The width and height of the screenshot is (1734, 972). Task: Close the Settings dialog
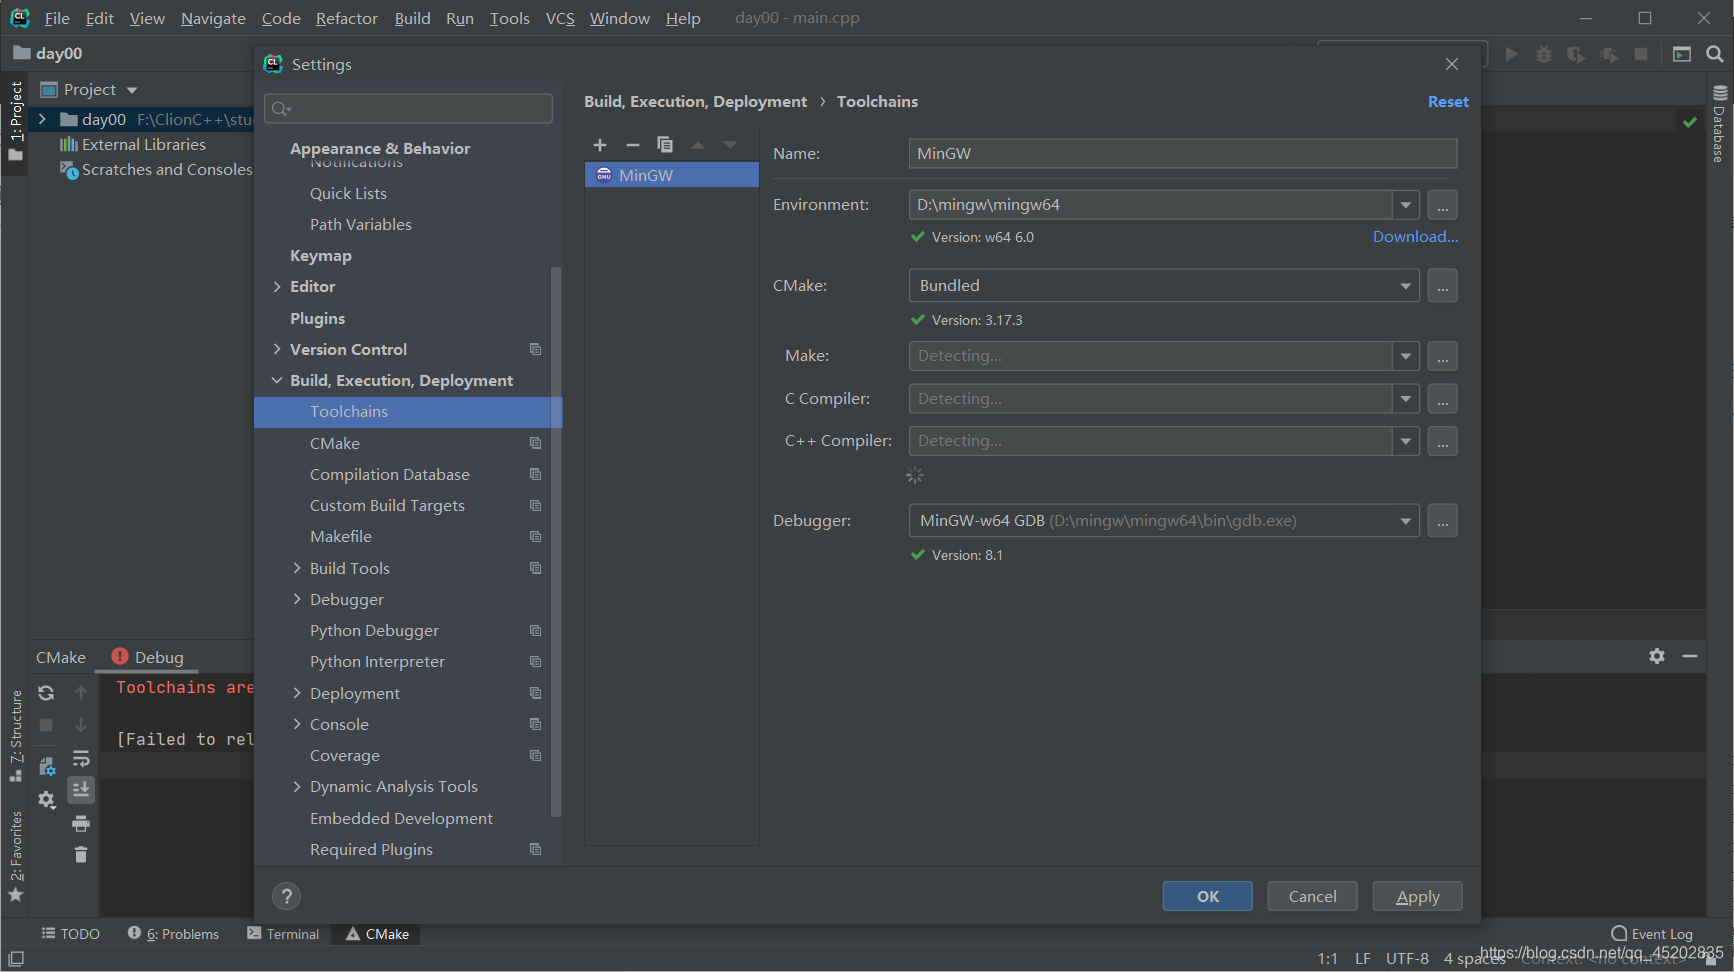click(1452, 64)
